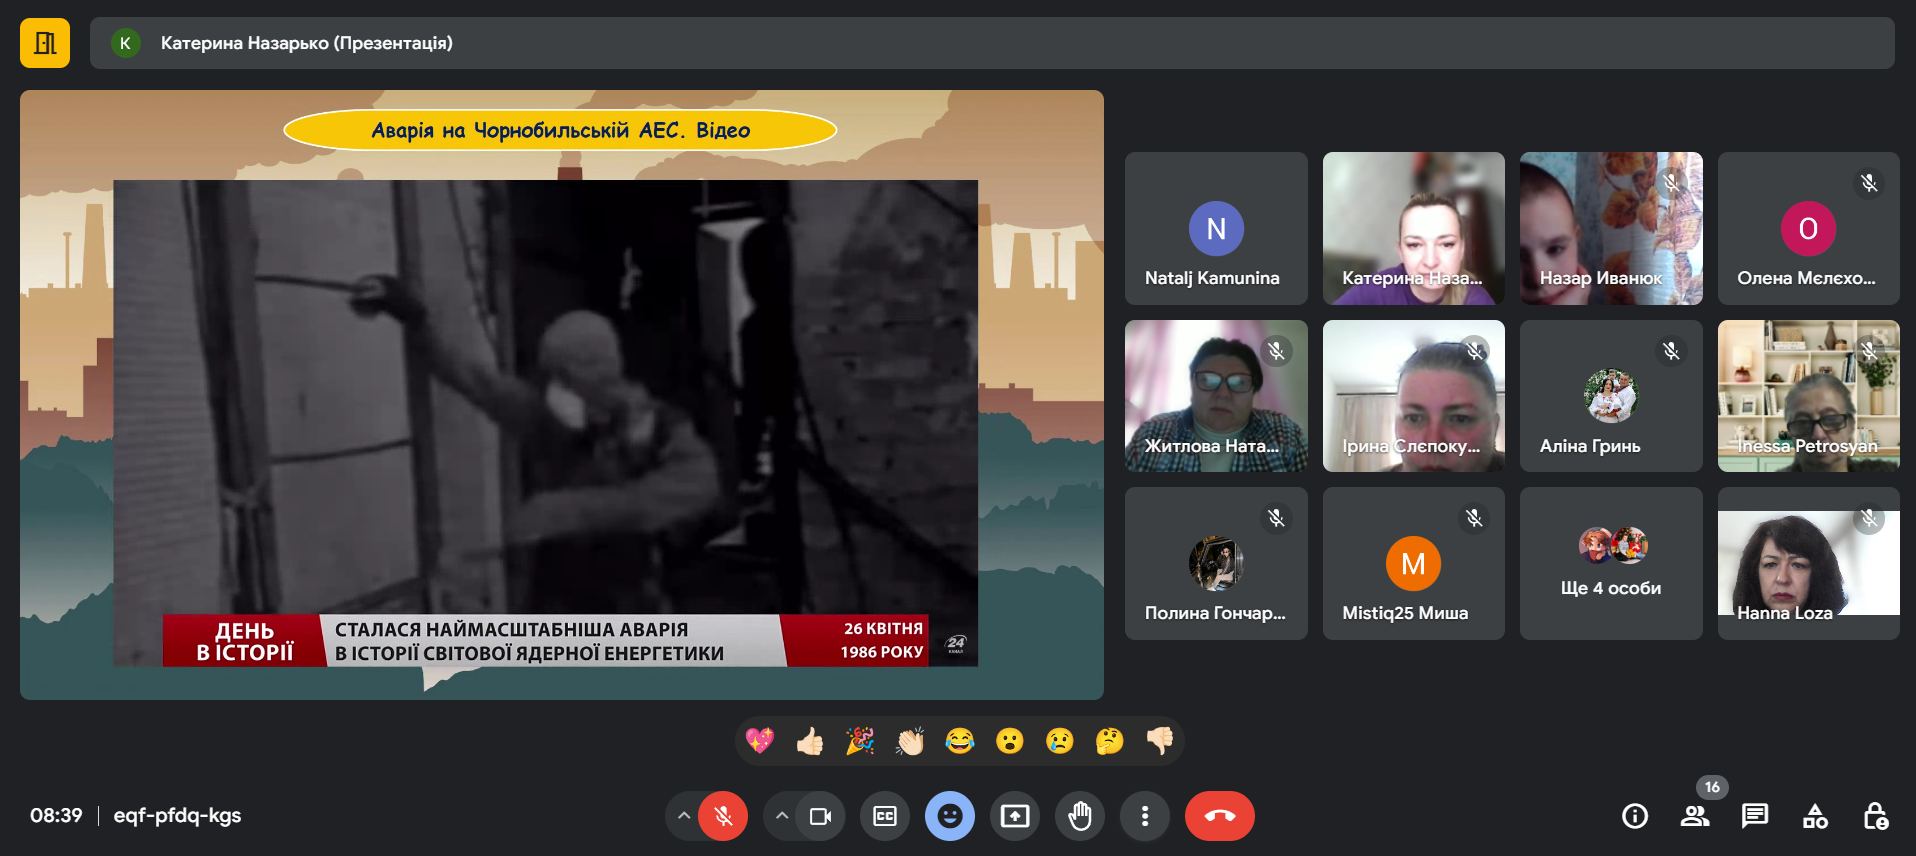Expand video settings arrow beside camera

(x=782, y=816)
